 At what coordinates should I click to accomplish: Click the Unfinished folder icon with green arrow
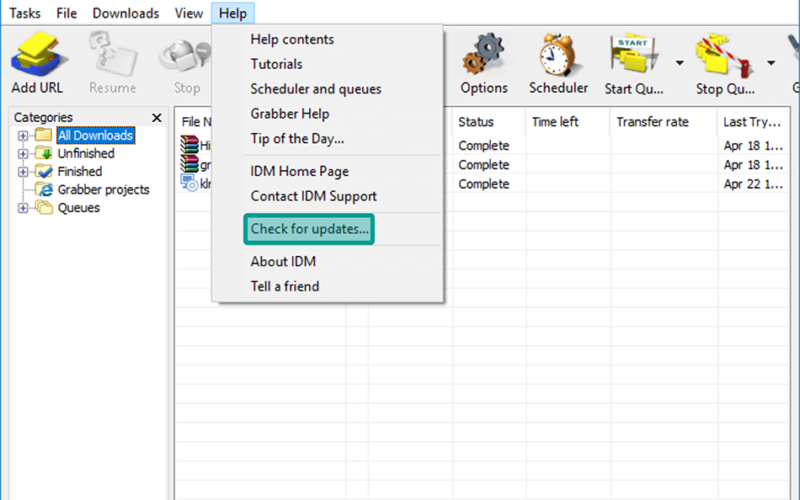click(44, 153)
